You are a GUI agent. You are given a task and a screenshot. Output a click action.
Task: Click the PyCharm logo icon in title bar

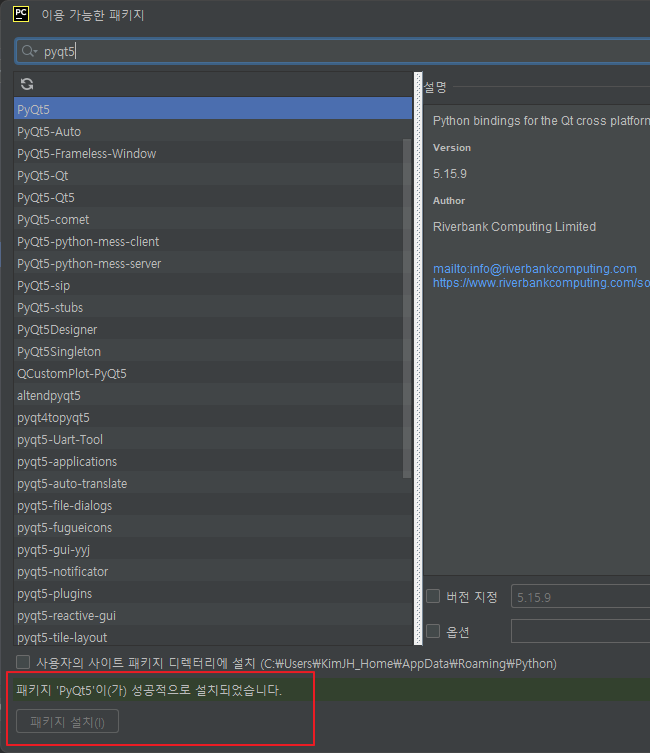click(21, 14)
